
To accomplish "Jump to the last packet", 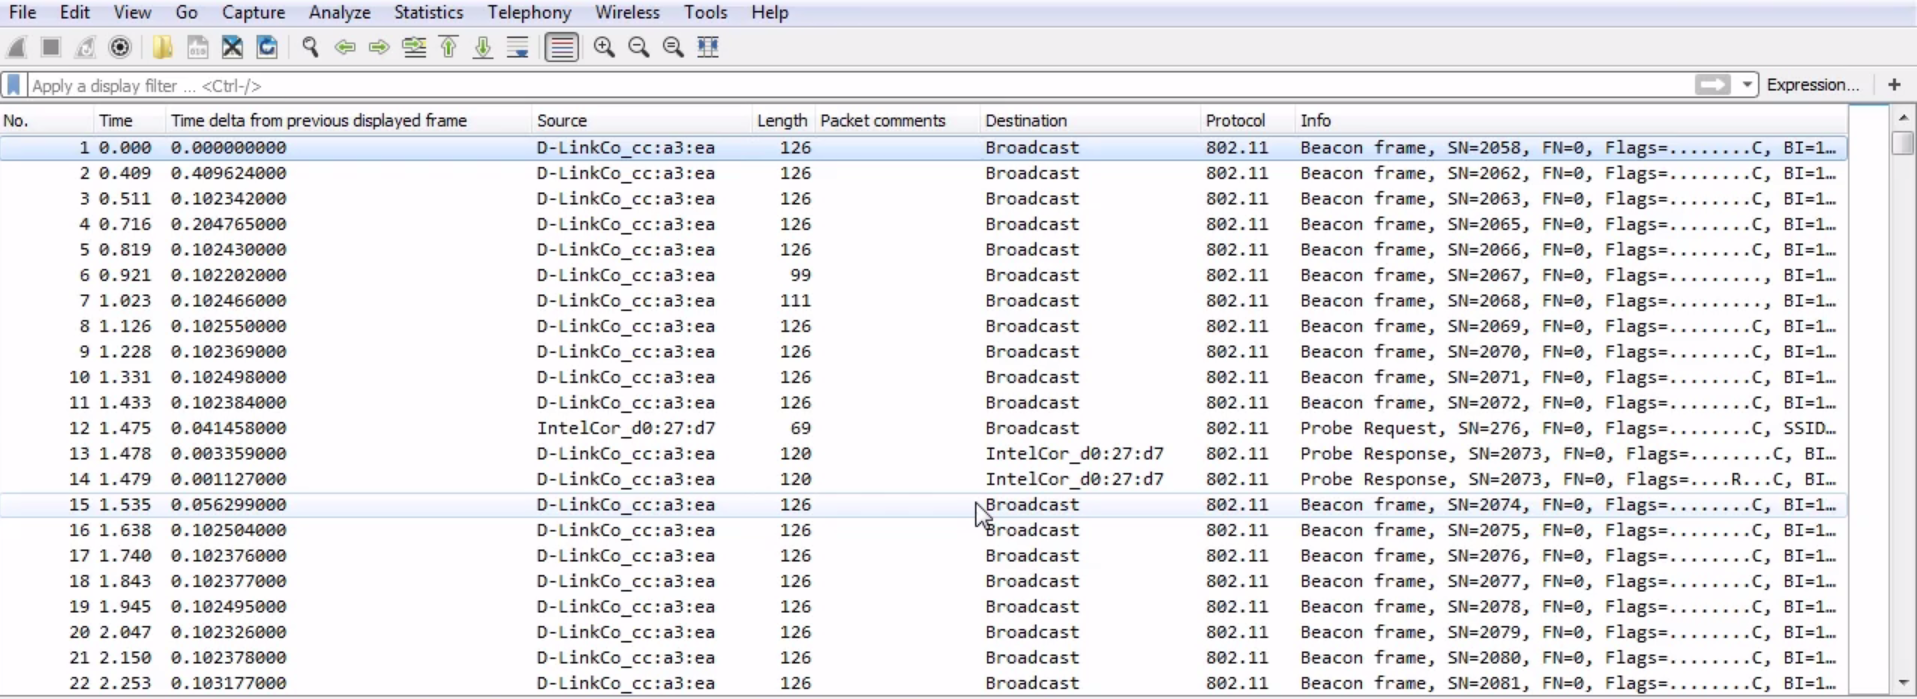I will pyautogui.click(x=483, y=47).
